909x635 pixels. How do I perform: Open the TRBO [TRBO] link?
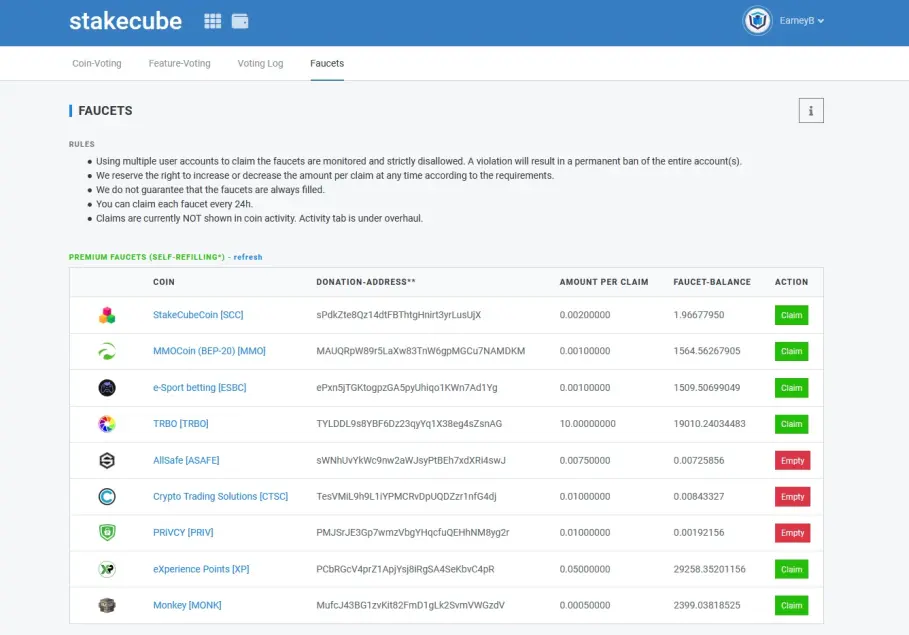click(x=181, y=424)
